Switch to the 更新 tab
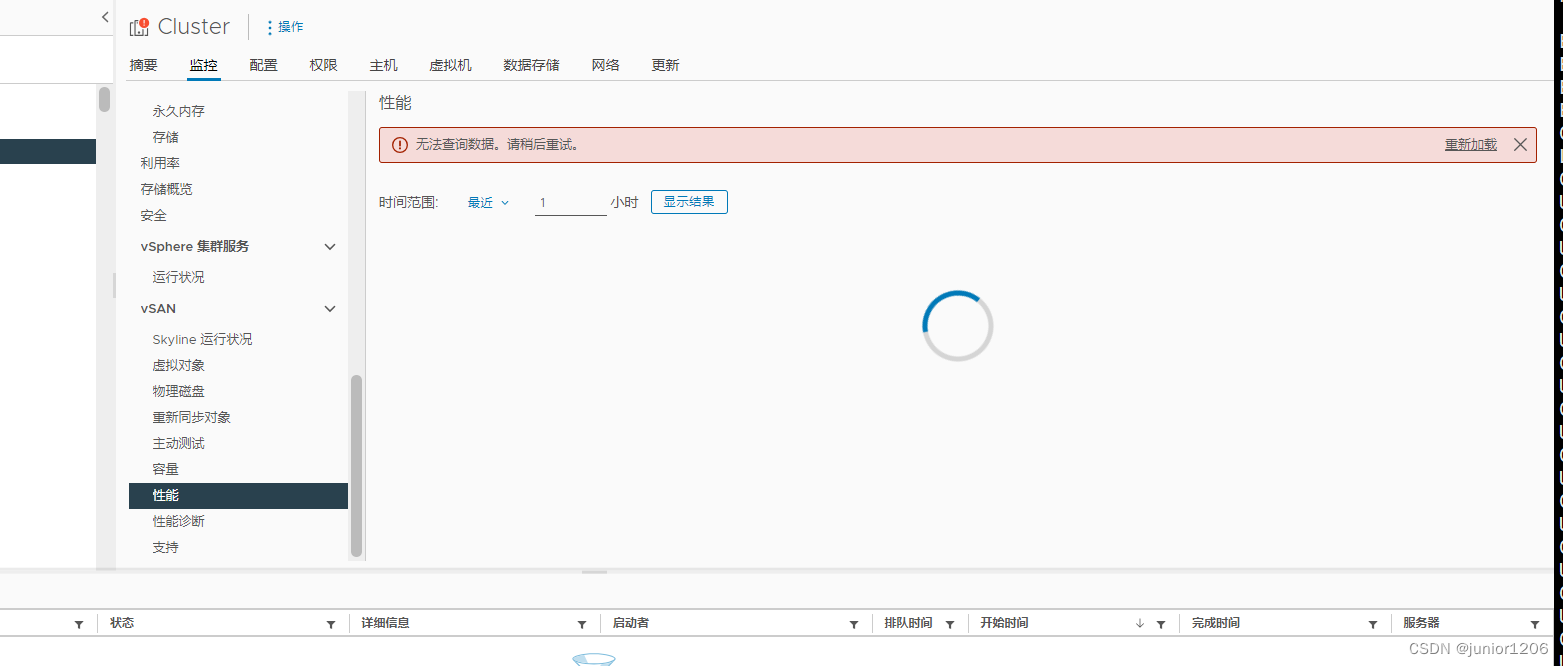Image resolution: width=1563 pixels, height=666 pixels. (666, 65)
